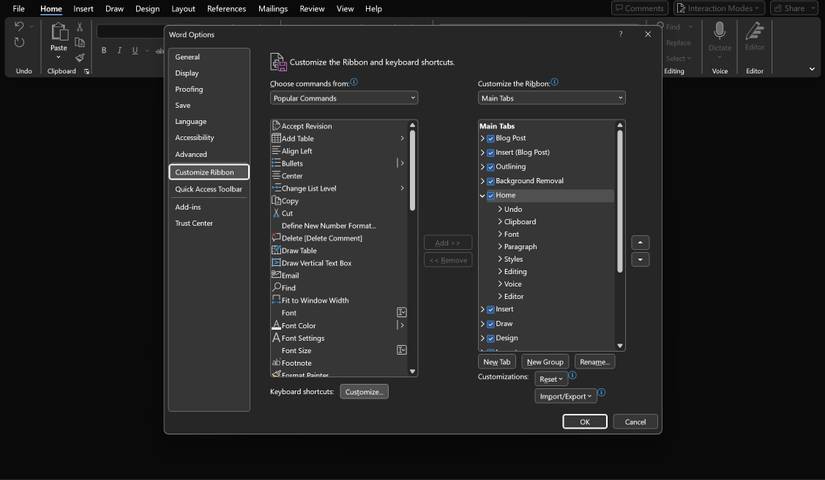Click the Accept Revision command icon
Viewport: 825px width, 480px height.
coord(276,126)
